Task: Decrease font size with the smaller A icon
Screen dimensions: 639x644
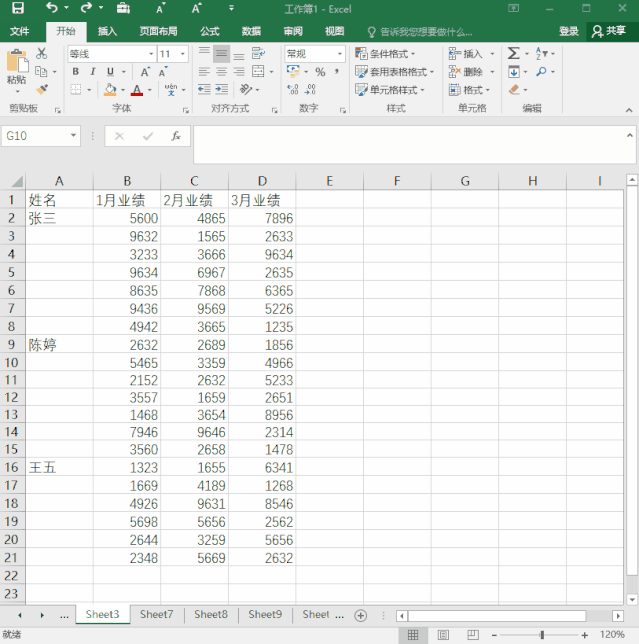Action: [x=163, y=72]
